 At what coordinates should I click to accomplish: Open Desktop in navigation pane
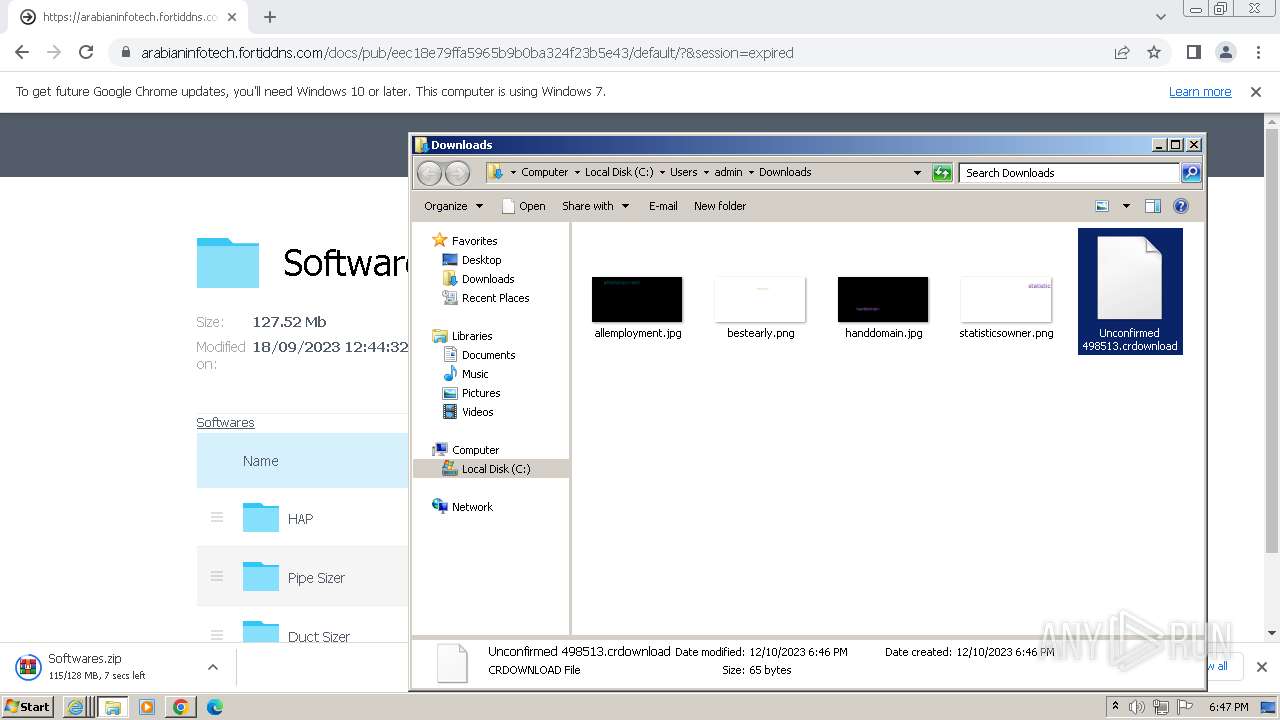[481, 260]
